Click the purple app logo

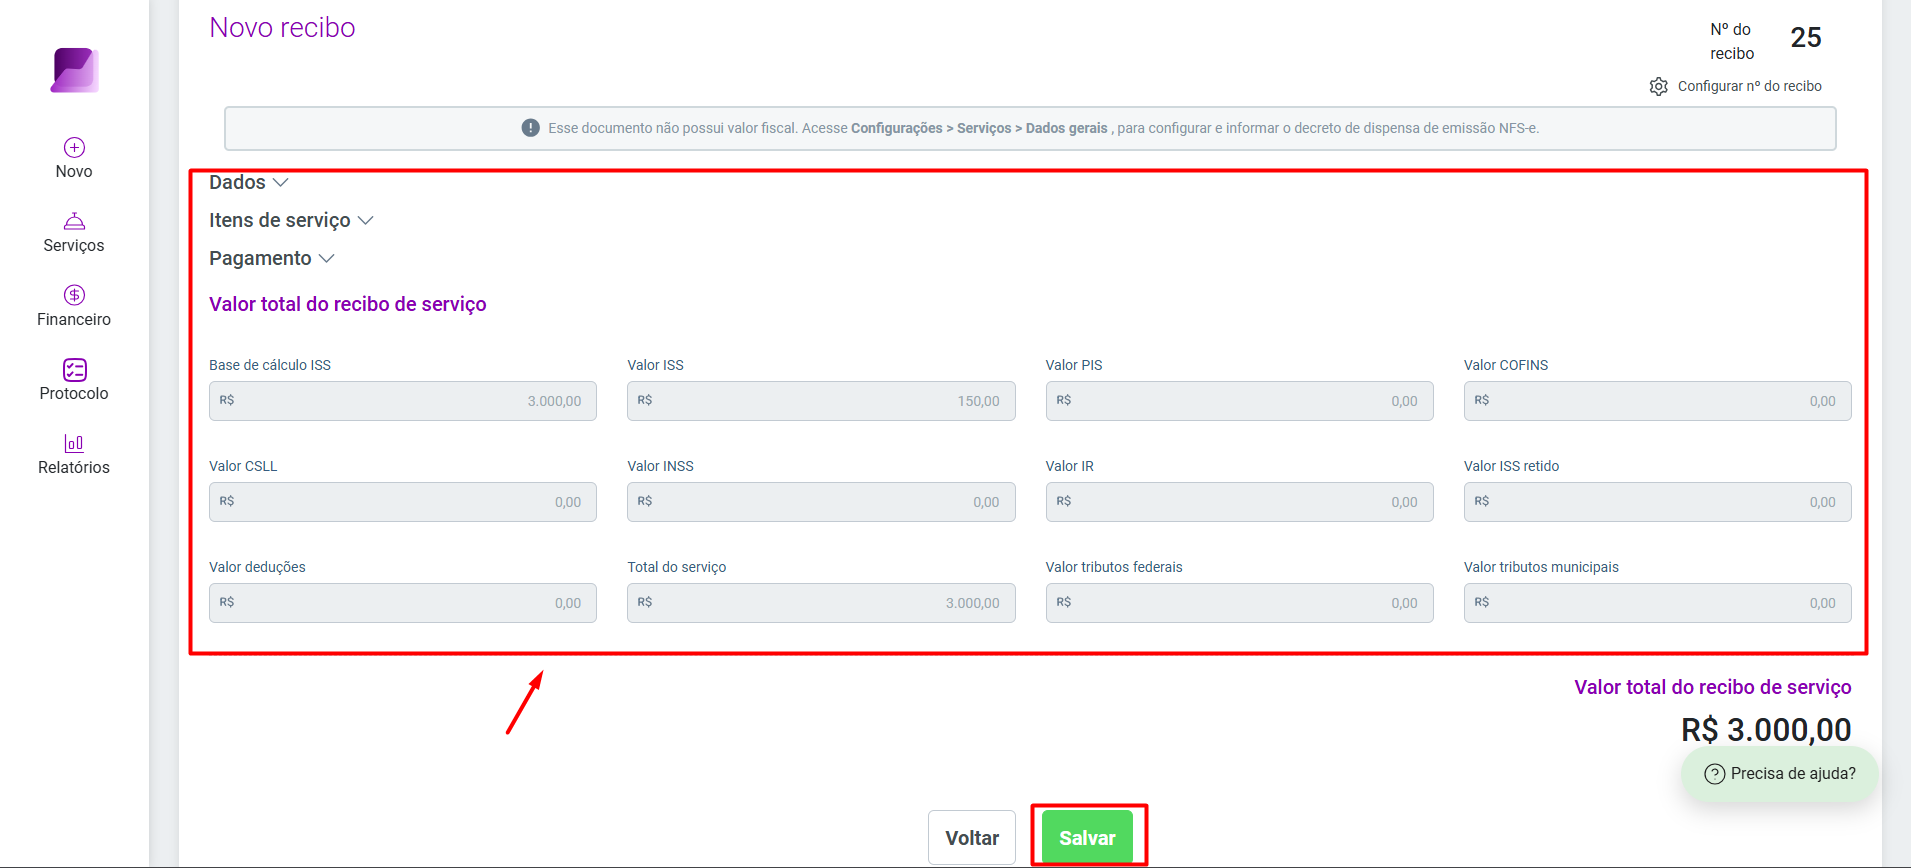[x=75, y=70]
